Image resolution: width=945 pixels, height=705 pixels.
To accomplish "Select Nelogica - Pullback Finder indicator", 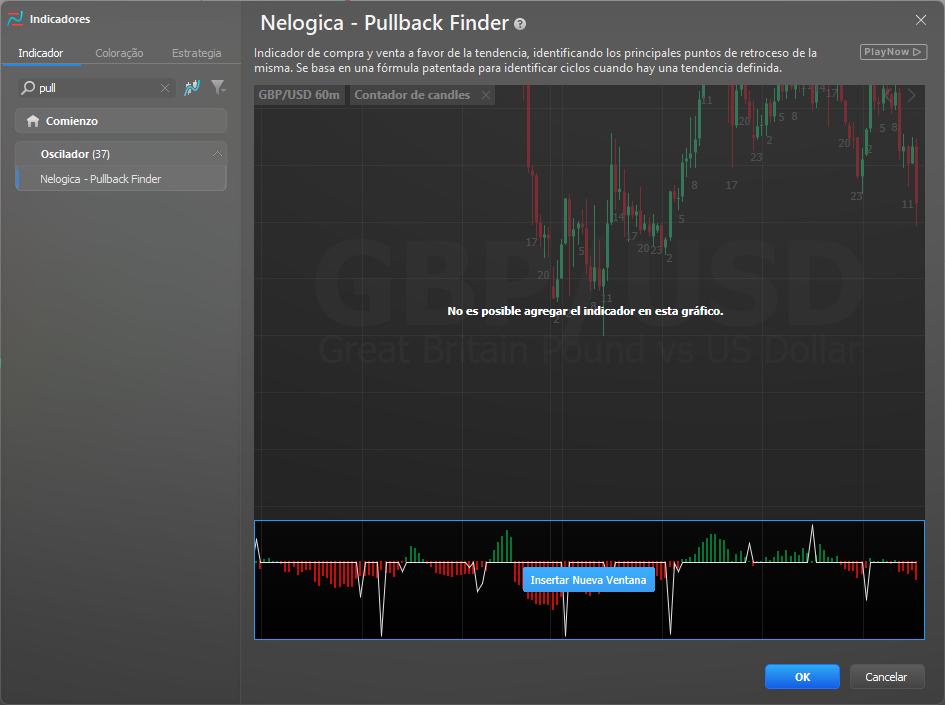I will click(x=121, y=179).
